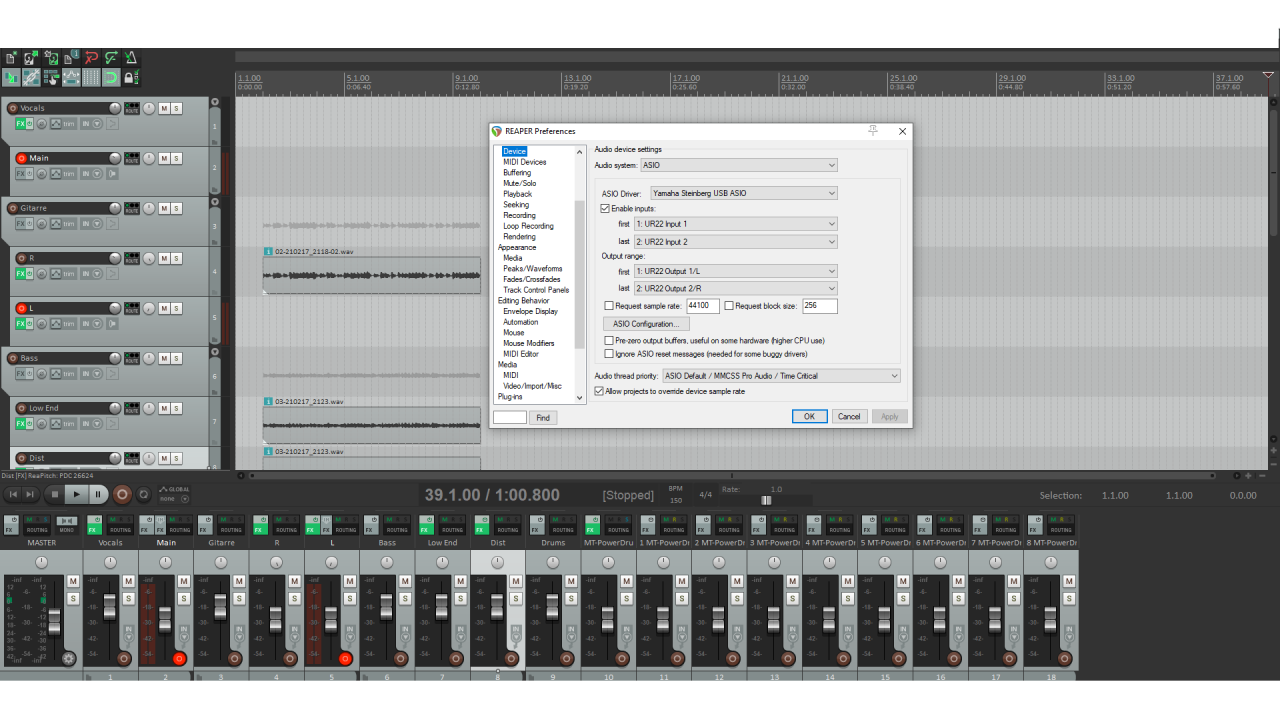Open last output UR22 Output 2/R dropdown
The height and width of the screenshot is (720, 1280).
click(x=735, y=288)
